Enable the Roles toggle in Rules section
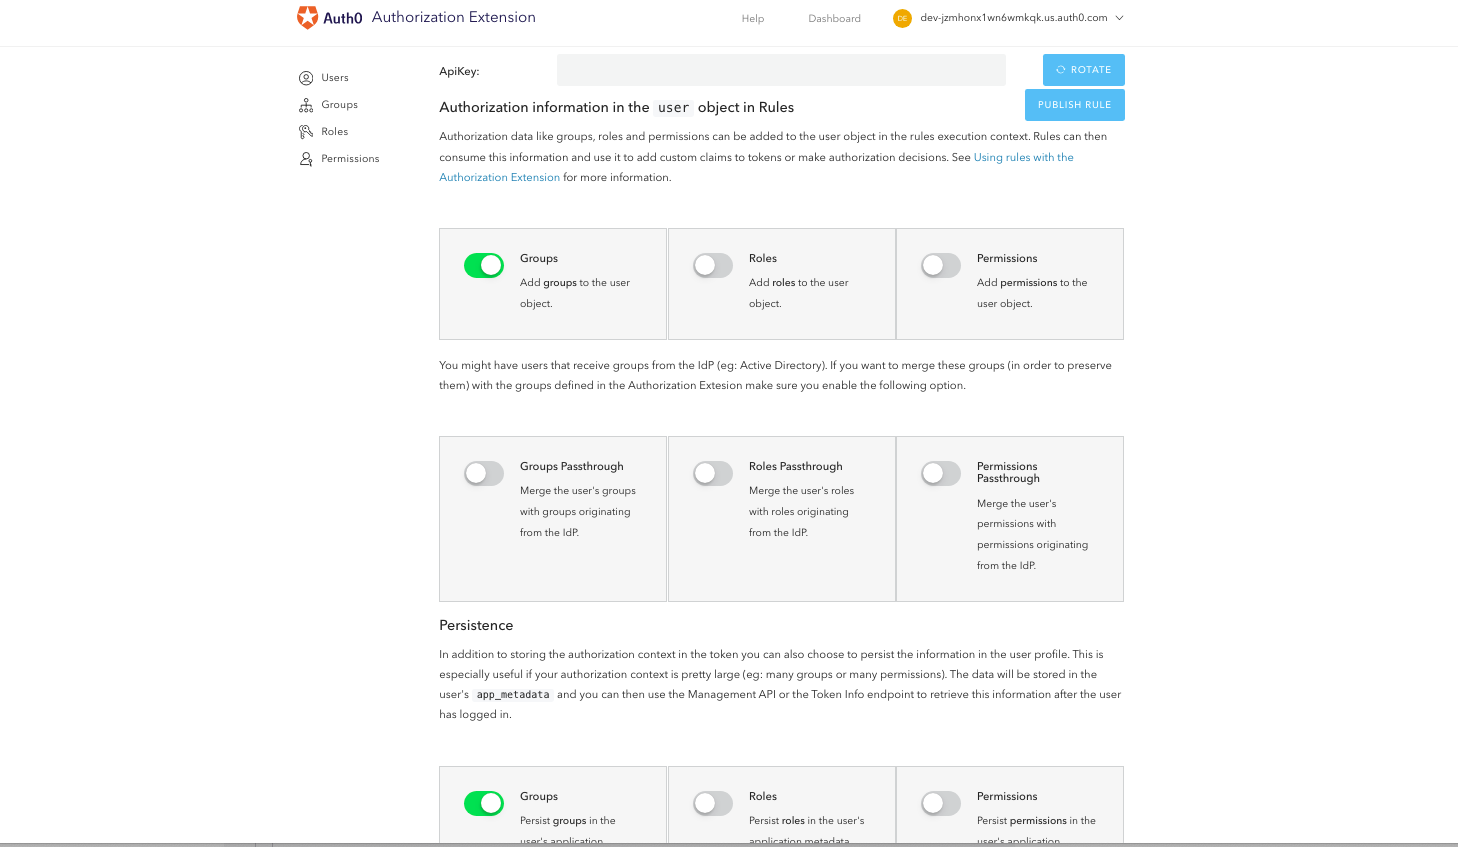Viewport: 1458px width, 847px height. 712,264
